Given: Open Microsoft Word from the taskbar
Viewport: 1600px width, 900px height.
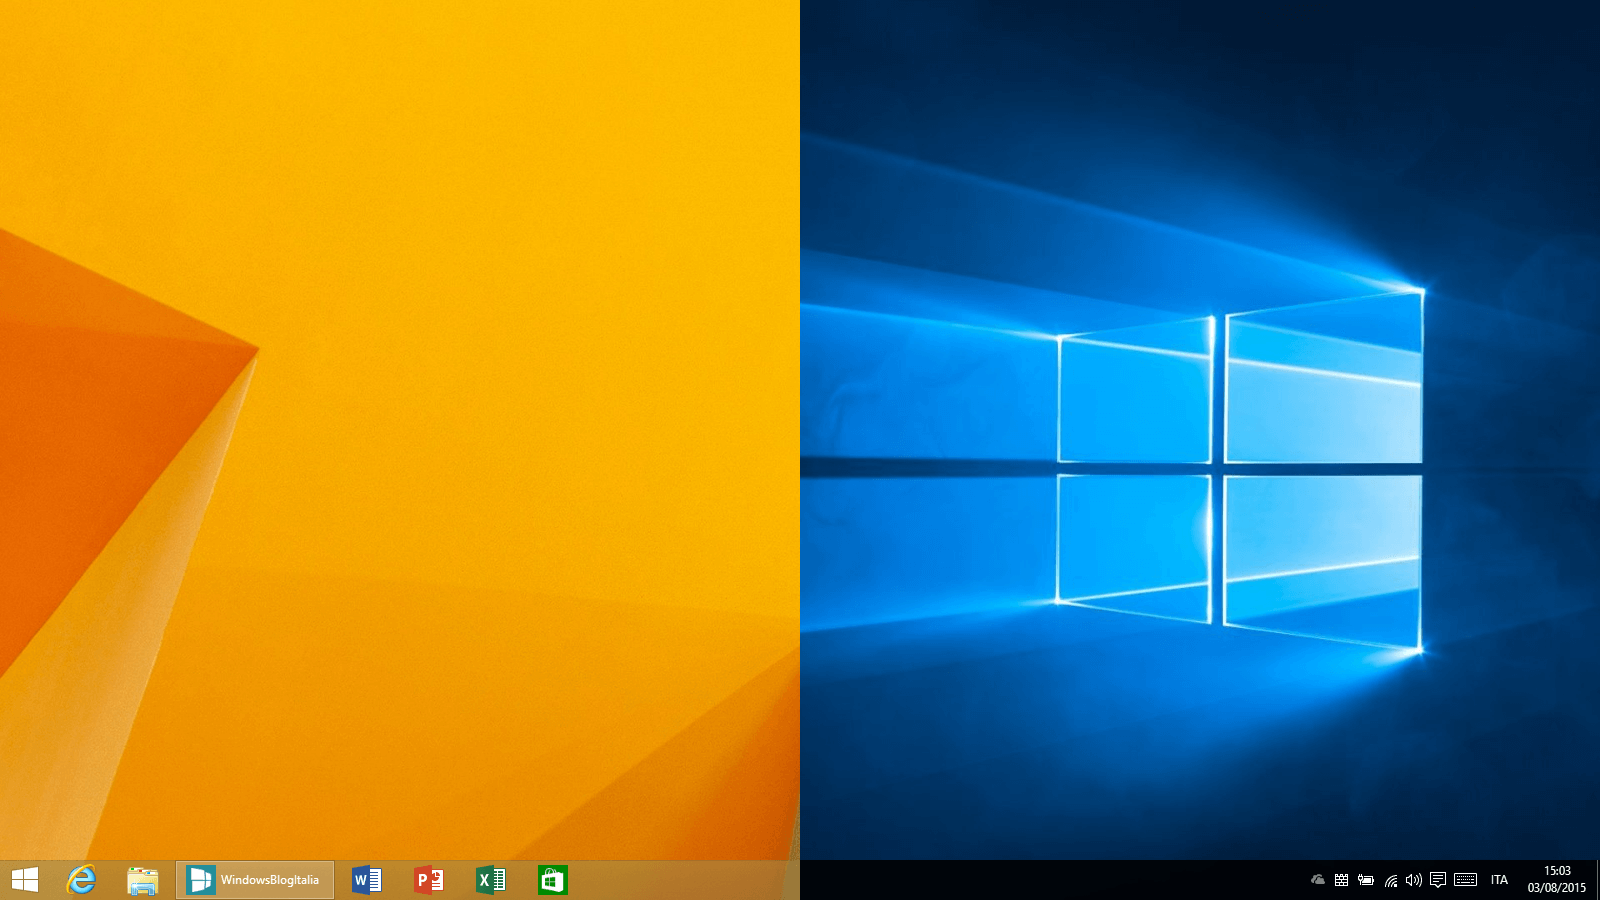Looking at the screenshot, I should [x=367, y=880].
